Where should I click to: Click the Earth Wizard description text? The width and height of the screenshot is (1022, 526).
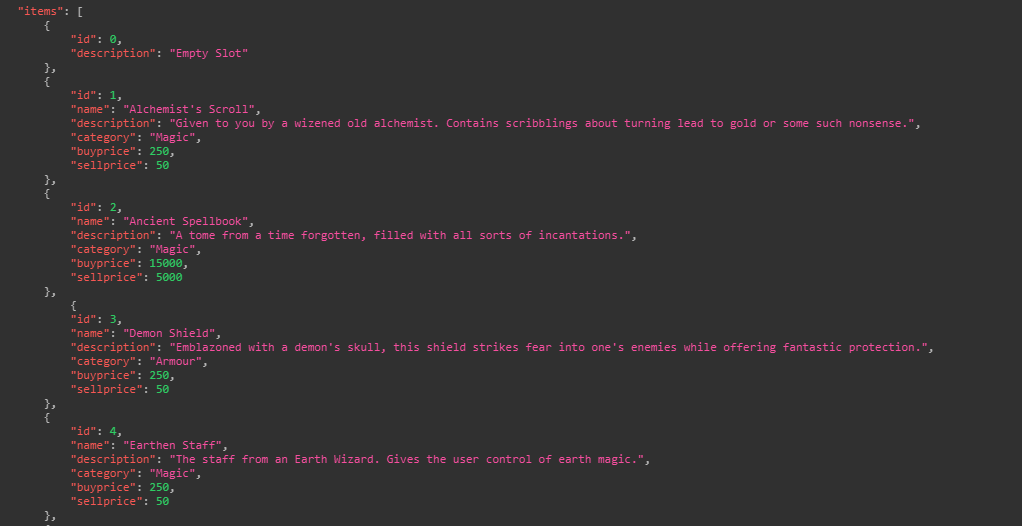coord(407,459)
